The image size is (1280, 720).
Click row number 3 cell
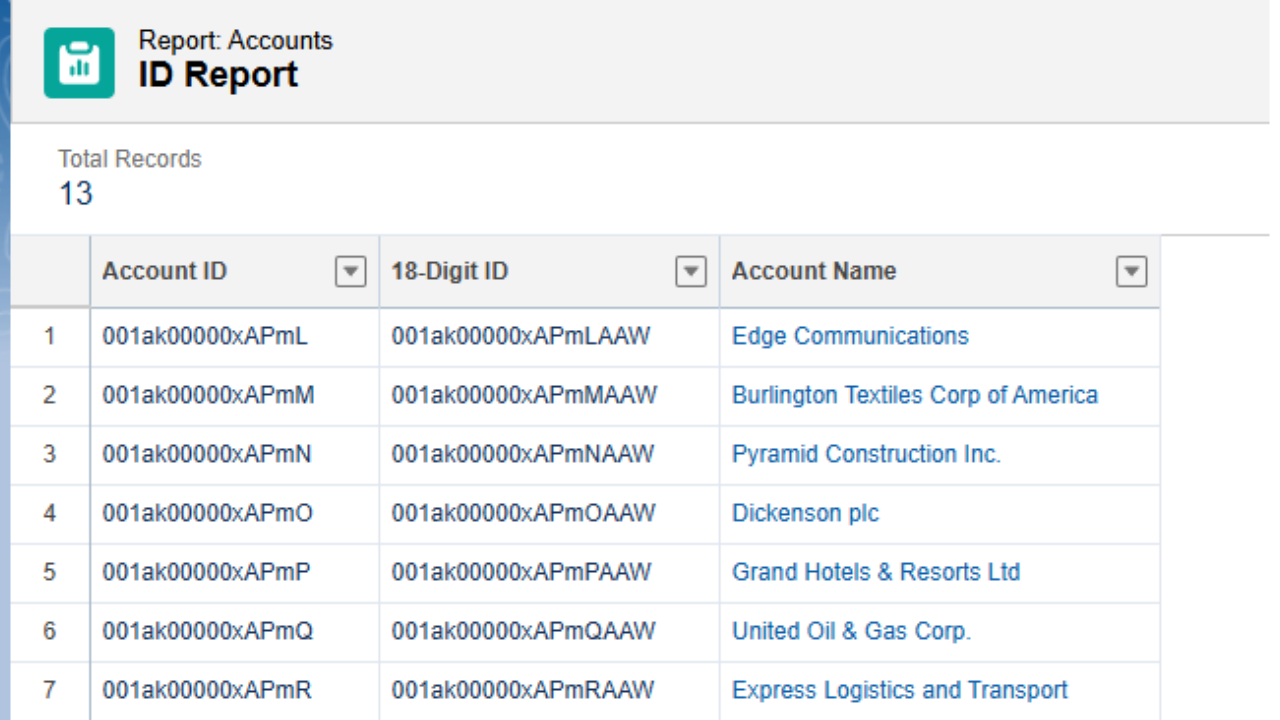point(49,454)
